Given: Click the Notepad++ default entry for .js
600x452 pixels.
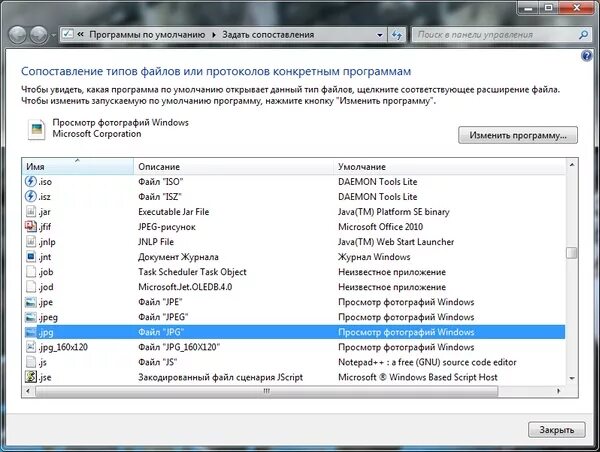Looking at the screenshot, I should click(x=427, y=362).
